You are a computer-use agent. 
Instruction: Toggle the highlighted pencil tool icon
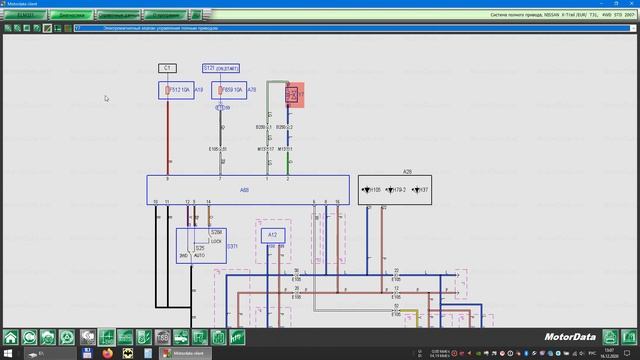click(47, 28)
